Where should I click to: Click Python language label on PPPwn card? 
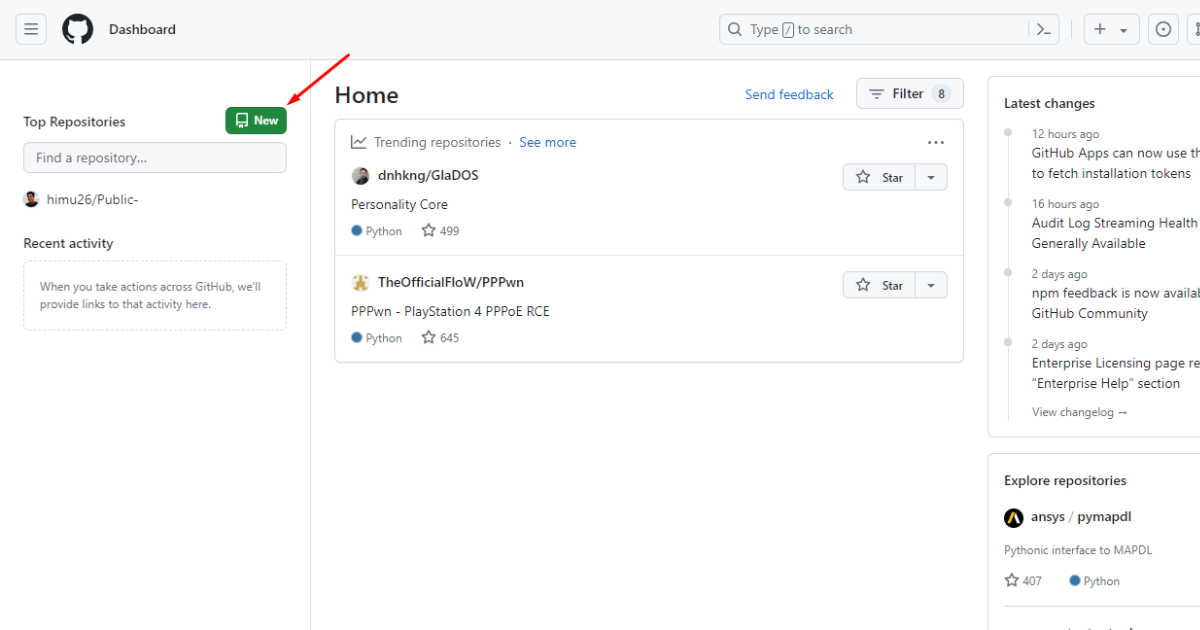384,338
